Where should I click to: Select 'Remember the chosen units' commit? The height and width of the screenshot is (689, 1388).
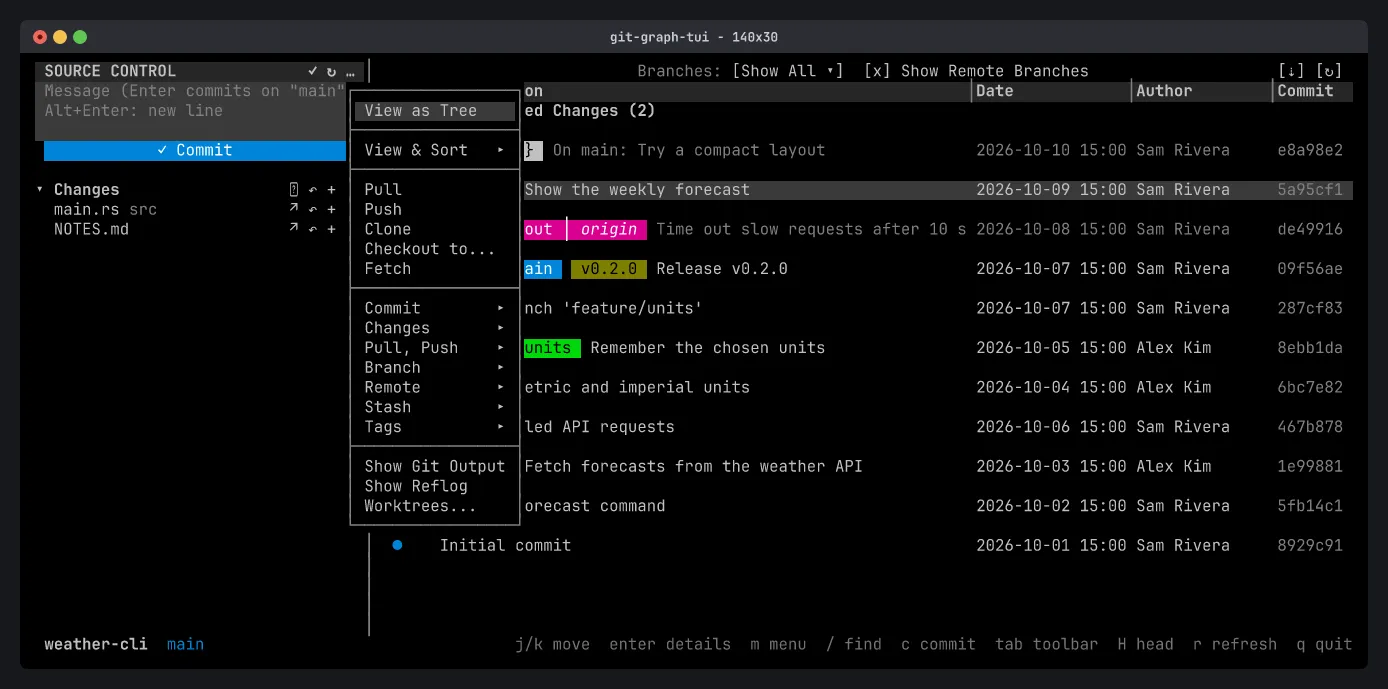point(708,348)
